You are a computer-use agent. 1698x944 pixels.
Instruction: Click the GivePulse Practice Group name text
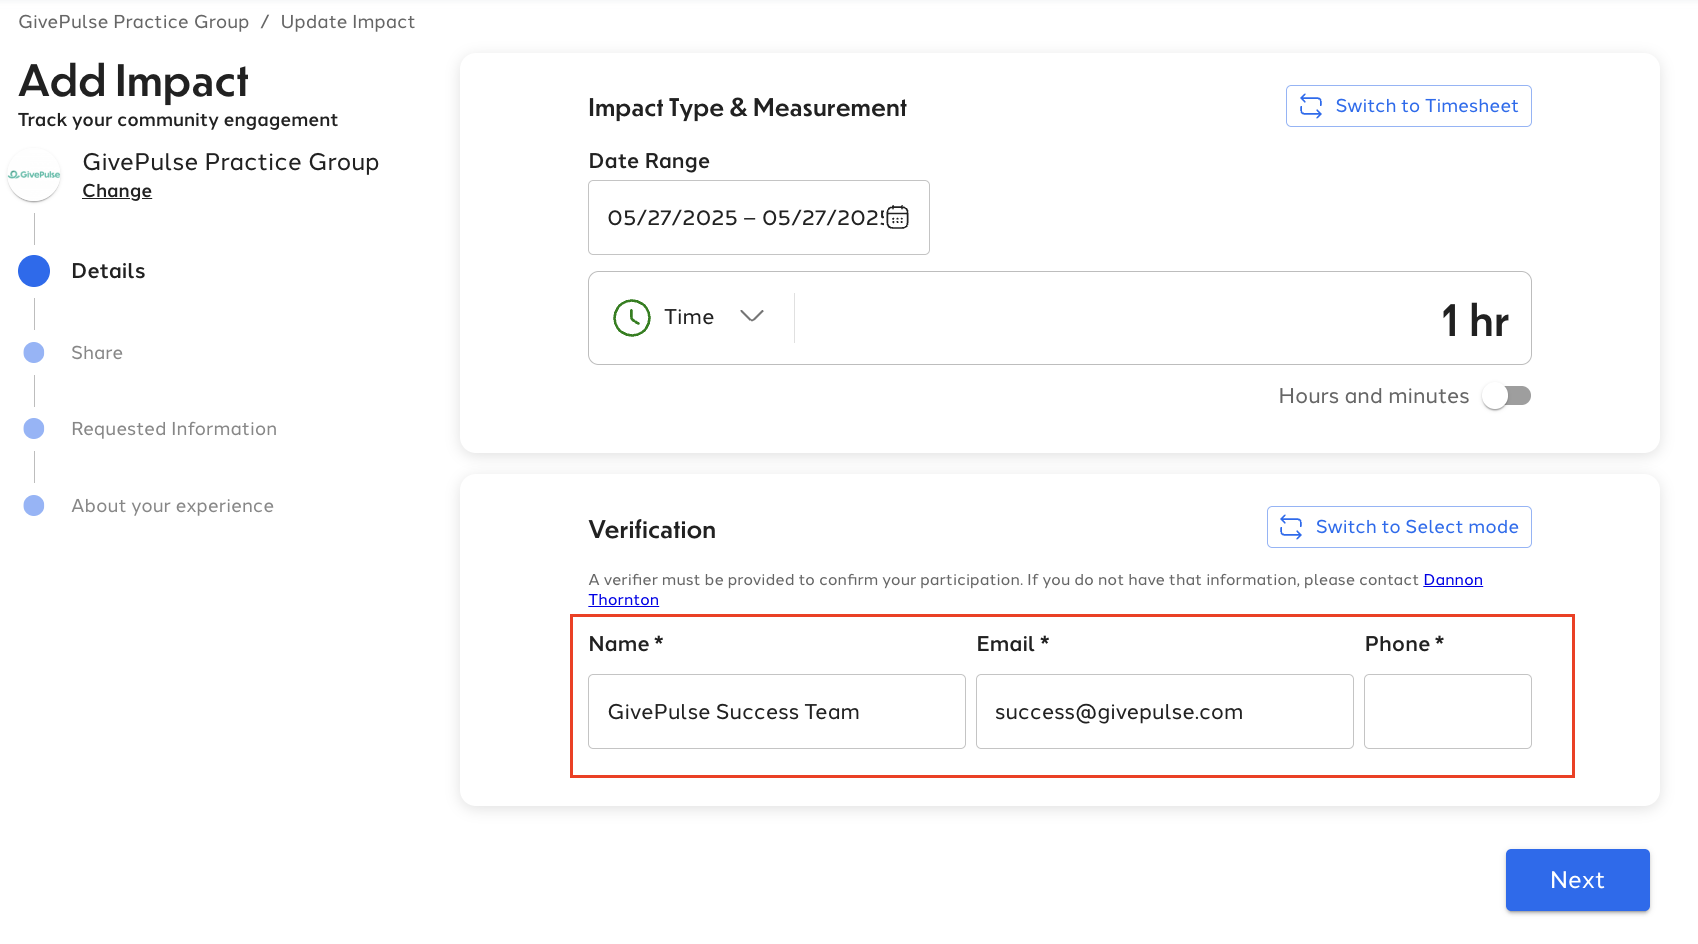click(x=231, y=162)
